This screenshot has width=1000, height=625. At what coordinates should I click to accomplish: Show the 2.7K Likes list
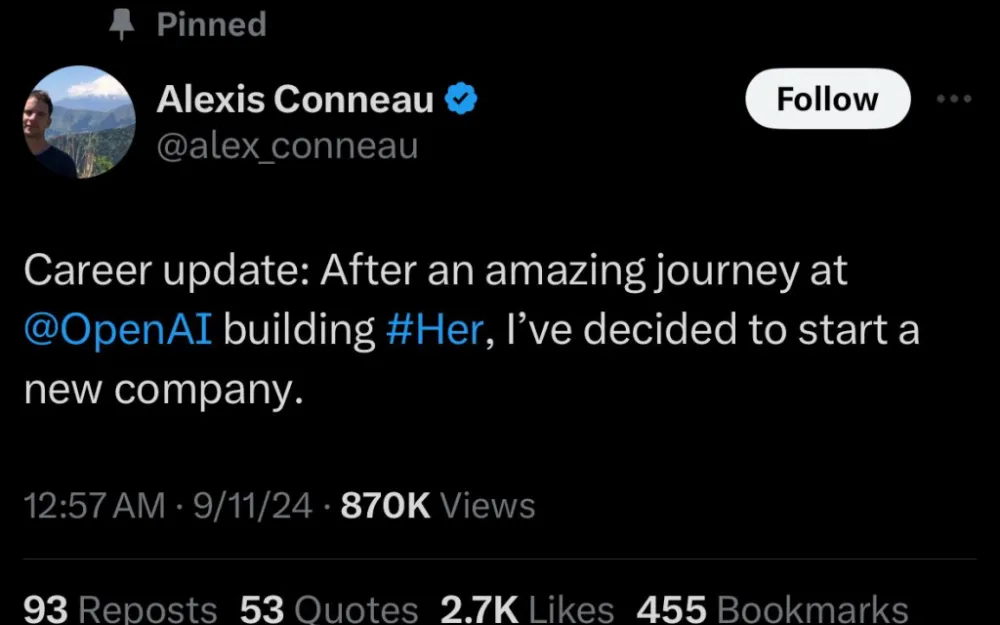(527, 609)
